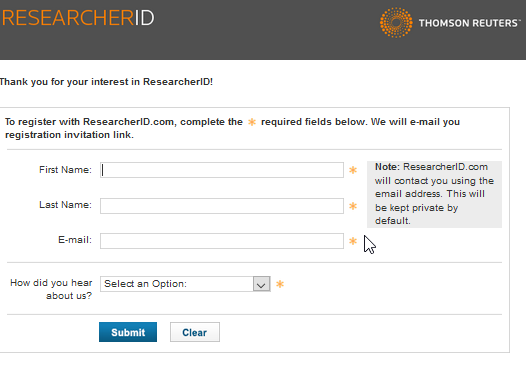Click the asterisk beside E-mail field
Screen dimensions: 526x365
click(x=353, y=241)
